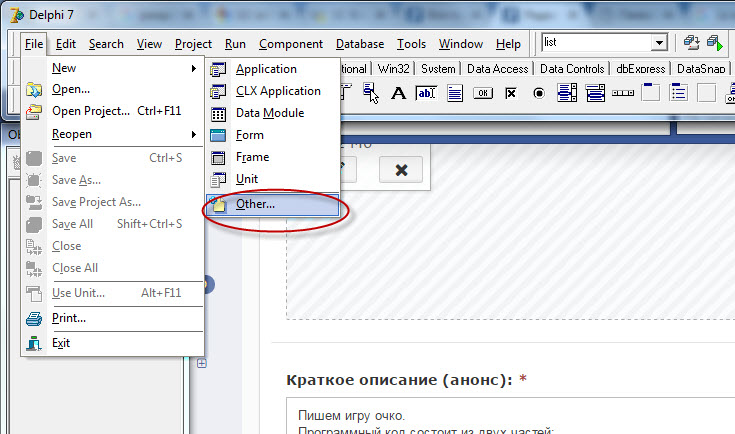Viewport: 735px width, 434px height.
Task: Click the printer icon next to Print
Action: [34, 319]
